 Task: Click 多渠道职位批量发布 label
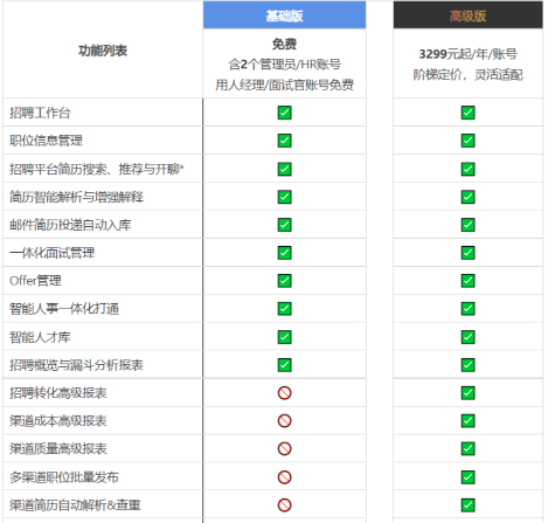[x=64, y=477]
